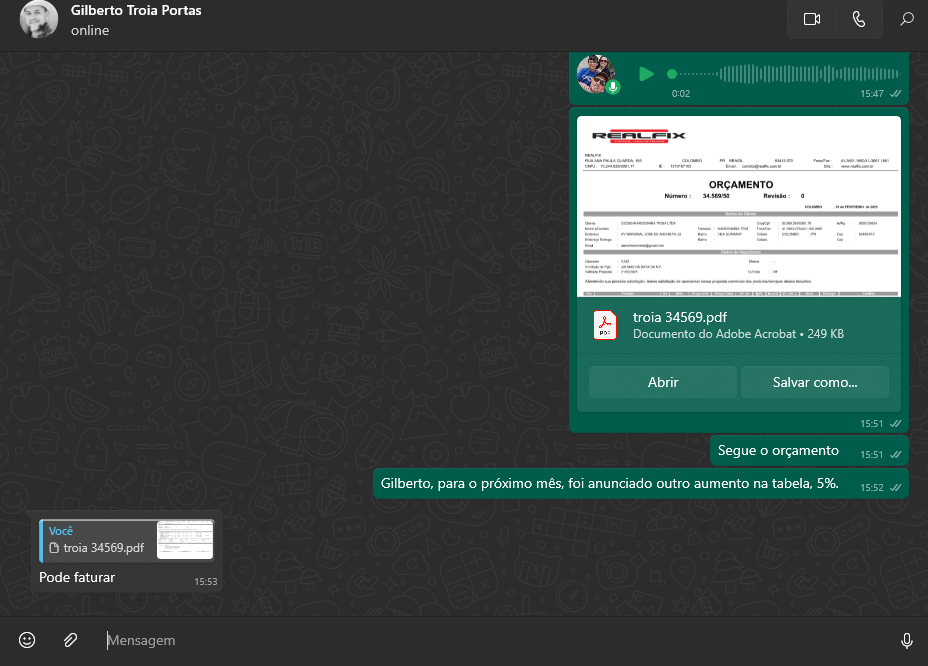Viewport: 928px width, 666px height.
Task: Click the attach file paperclip icon
Action: click(70, 640)
